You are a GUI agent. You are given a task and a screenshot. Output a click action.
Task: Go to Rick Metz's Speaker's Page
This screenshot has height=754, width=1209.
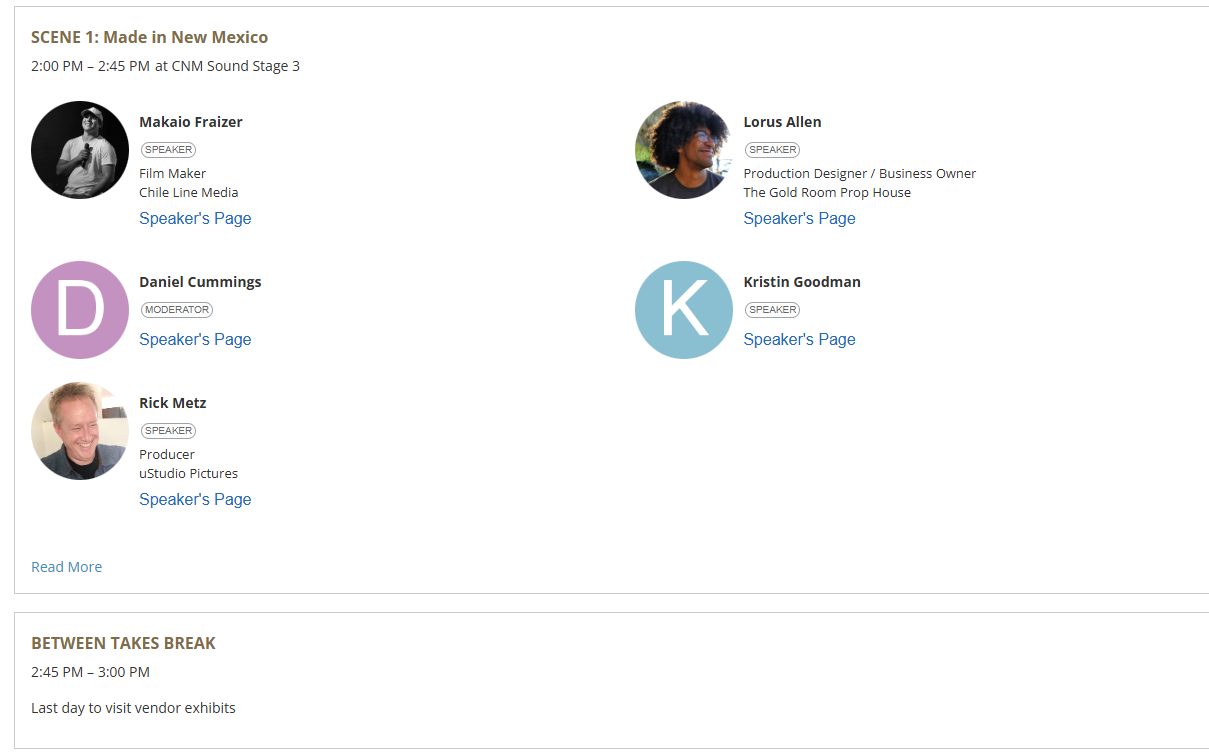coord(195,499)
